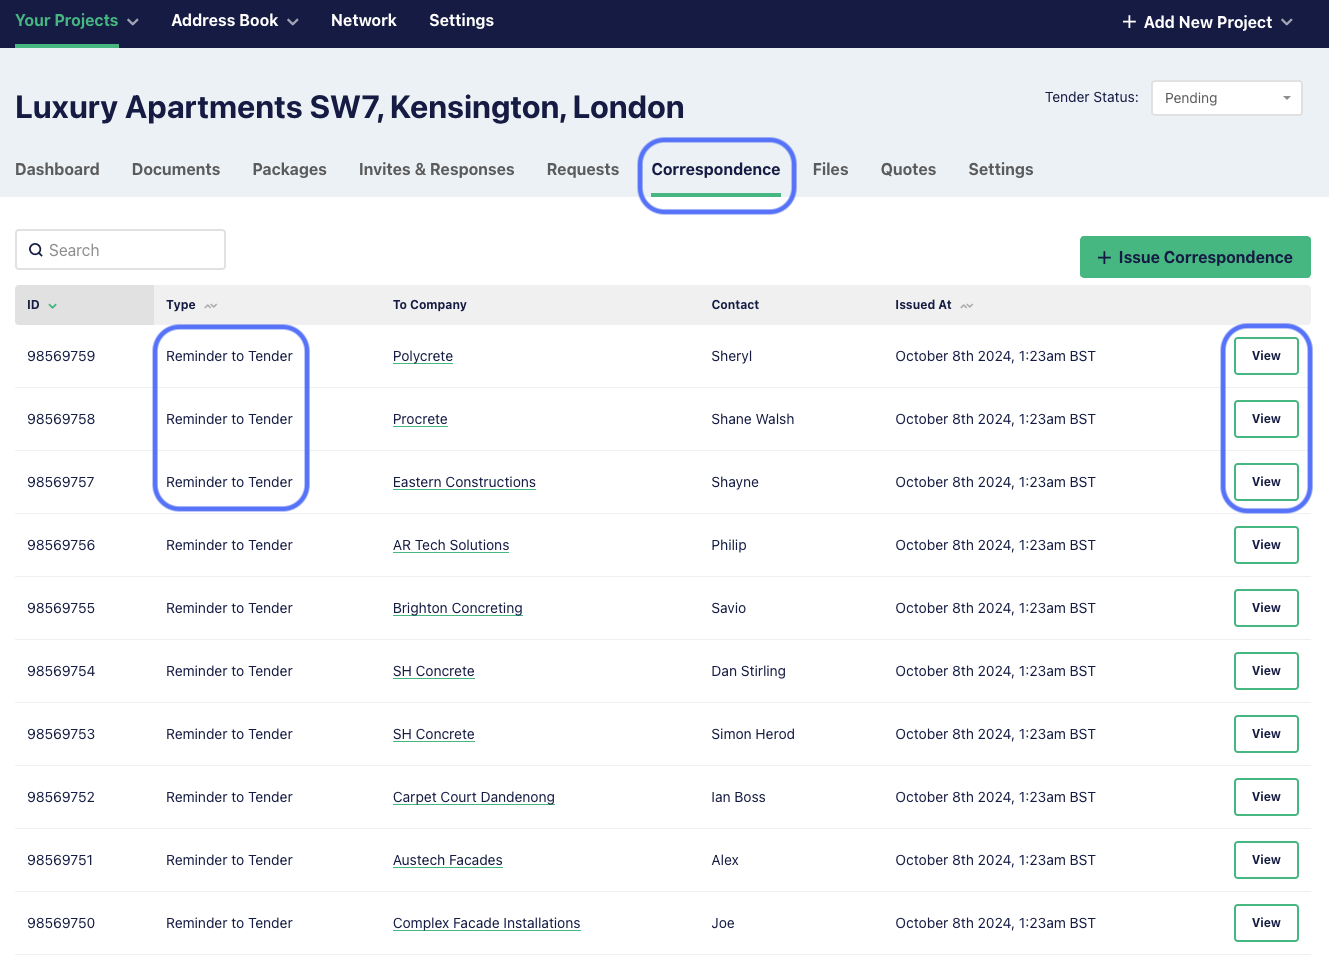
Task: View correspondence for Complex Facade Installations
Action: tap(1266, 923)
